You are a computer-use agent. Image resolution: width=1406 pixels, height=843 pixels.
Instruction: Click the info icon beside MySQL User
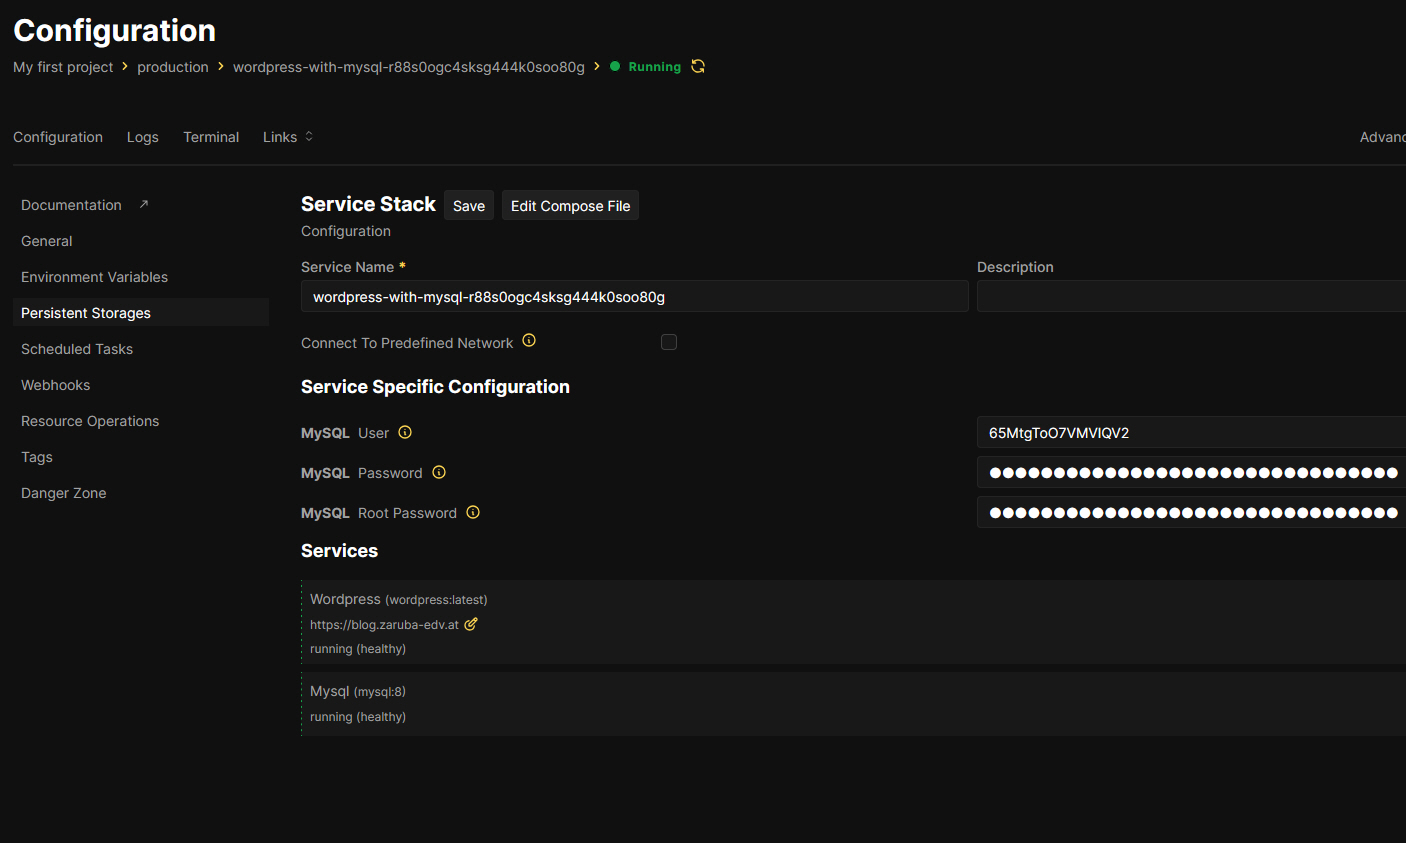[405, 432]
